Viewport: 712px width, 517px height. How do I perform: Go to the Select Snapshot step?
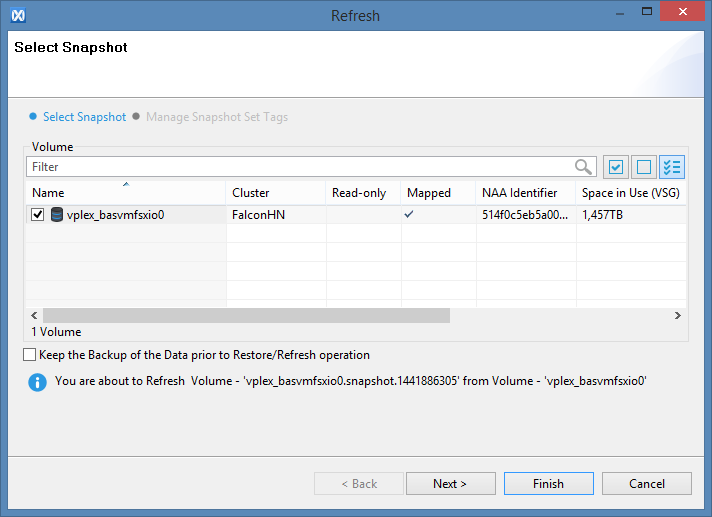(x=84, y=117)
